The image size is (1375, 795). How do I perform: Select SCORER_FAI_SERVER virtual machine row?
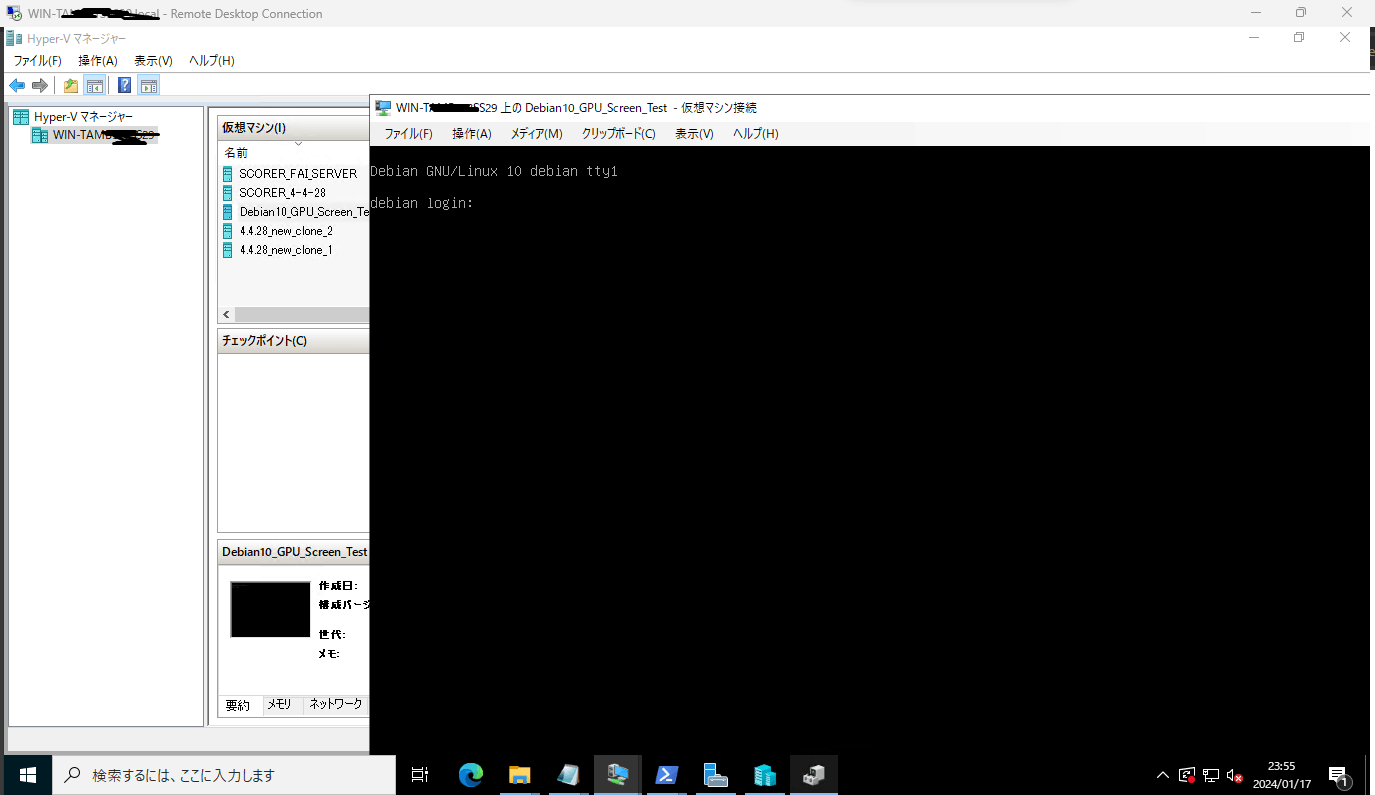pos(295,173)
